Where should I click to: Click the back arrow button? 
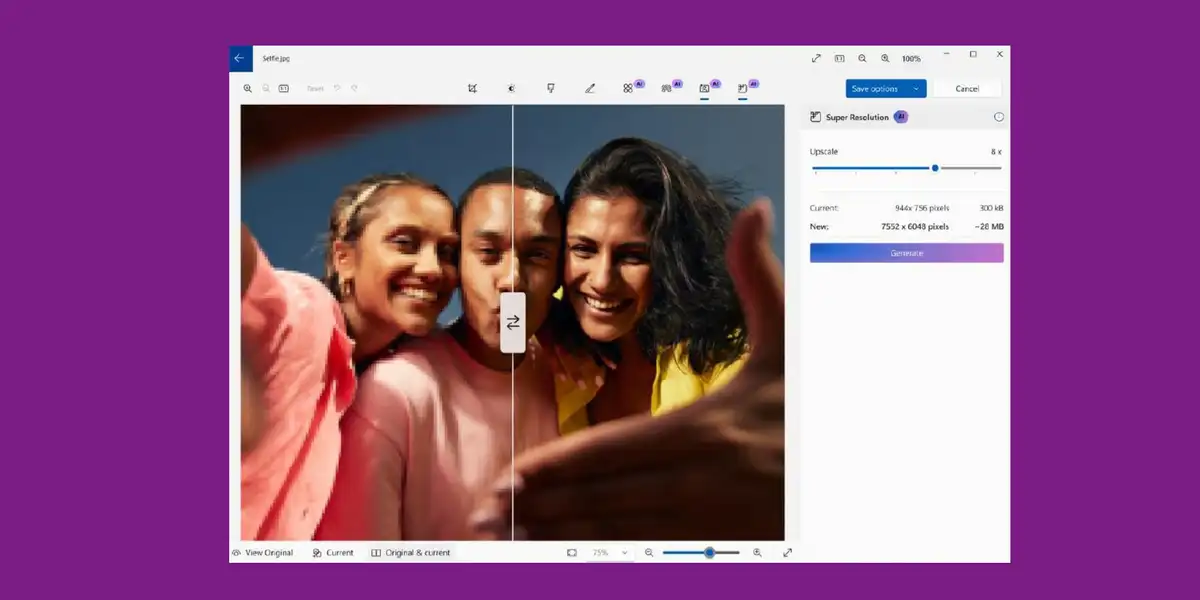[240, 58]
